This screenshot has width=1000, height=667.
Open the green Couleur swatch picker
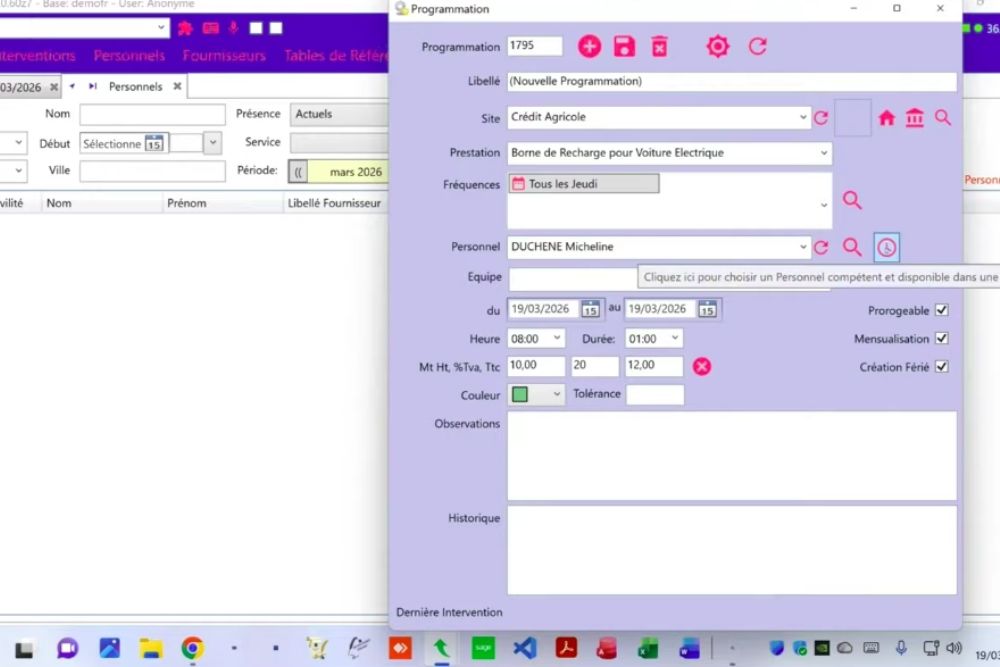537,395
